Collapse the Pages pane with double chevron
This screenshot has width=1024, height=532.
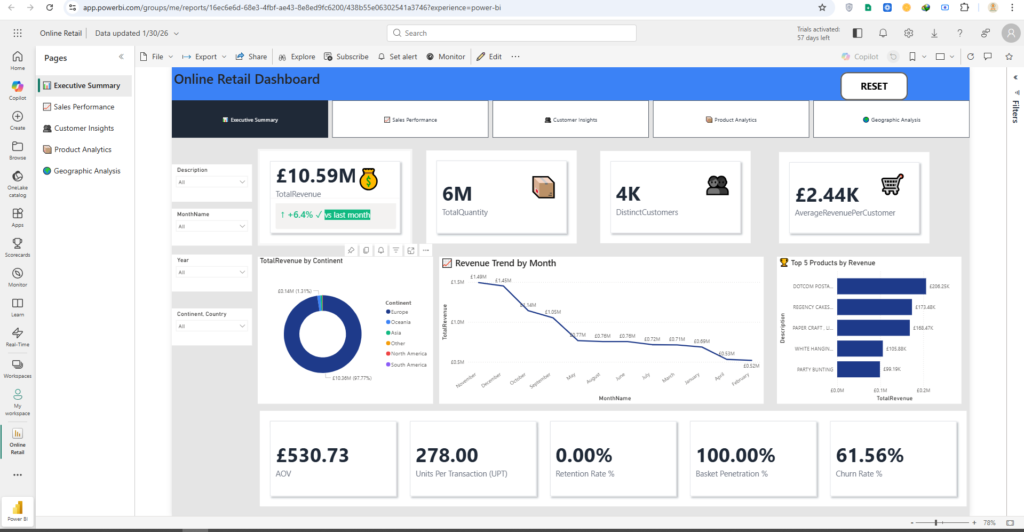121,58
